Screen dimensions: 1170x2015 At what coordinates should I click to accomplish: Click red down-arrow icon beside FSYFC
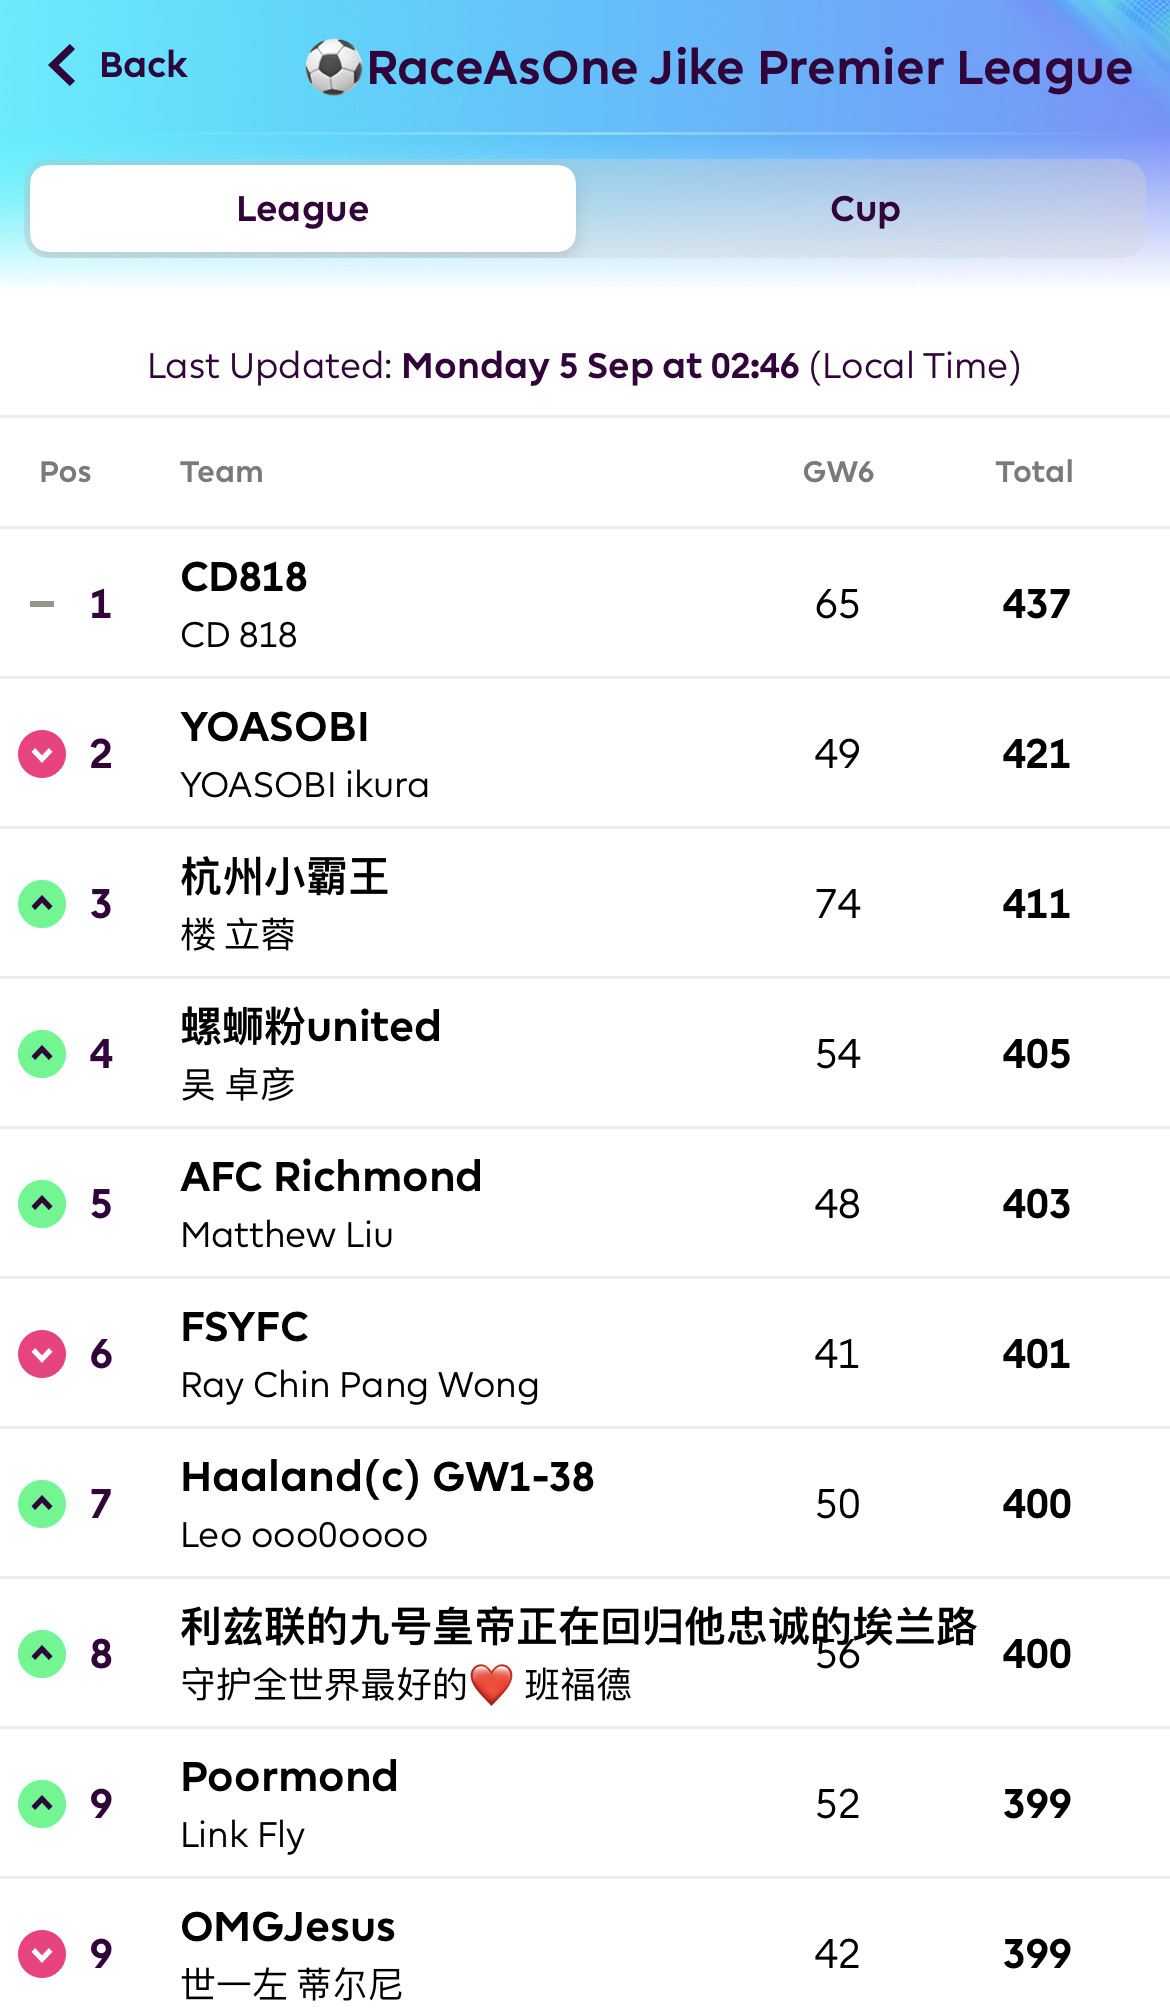pyautogui.click(x=42, y=1354)
